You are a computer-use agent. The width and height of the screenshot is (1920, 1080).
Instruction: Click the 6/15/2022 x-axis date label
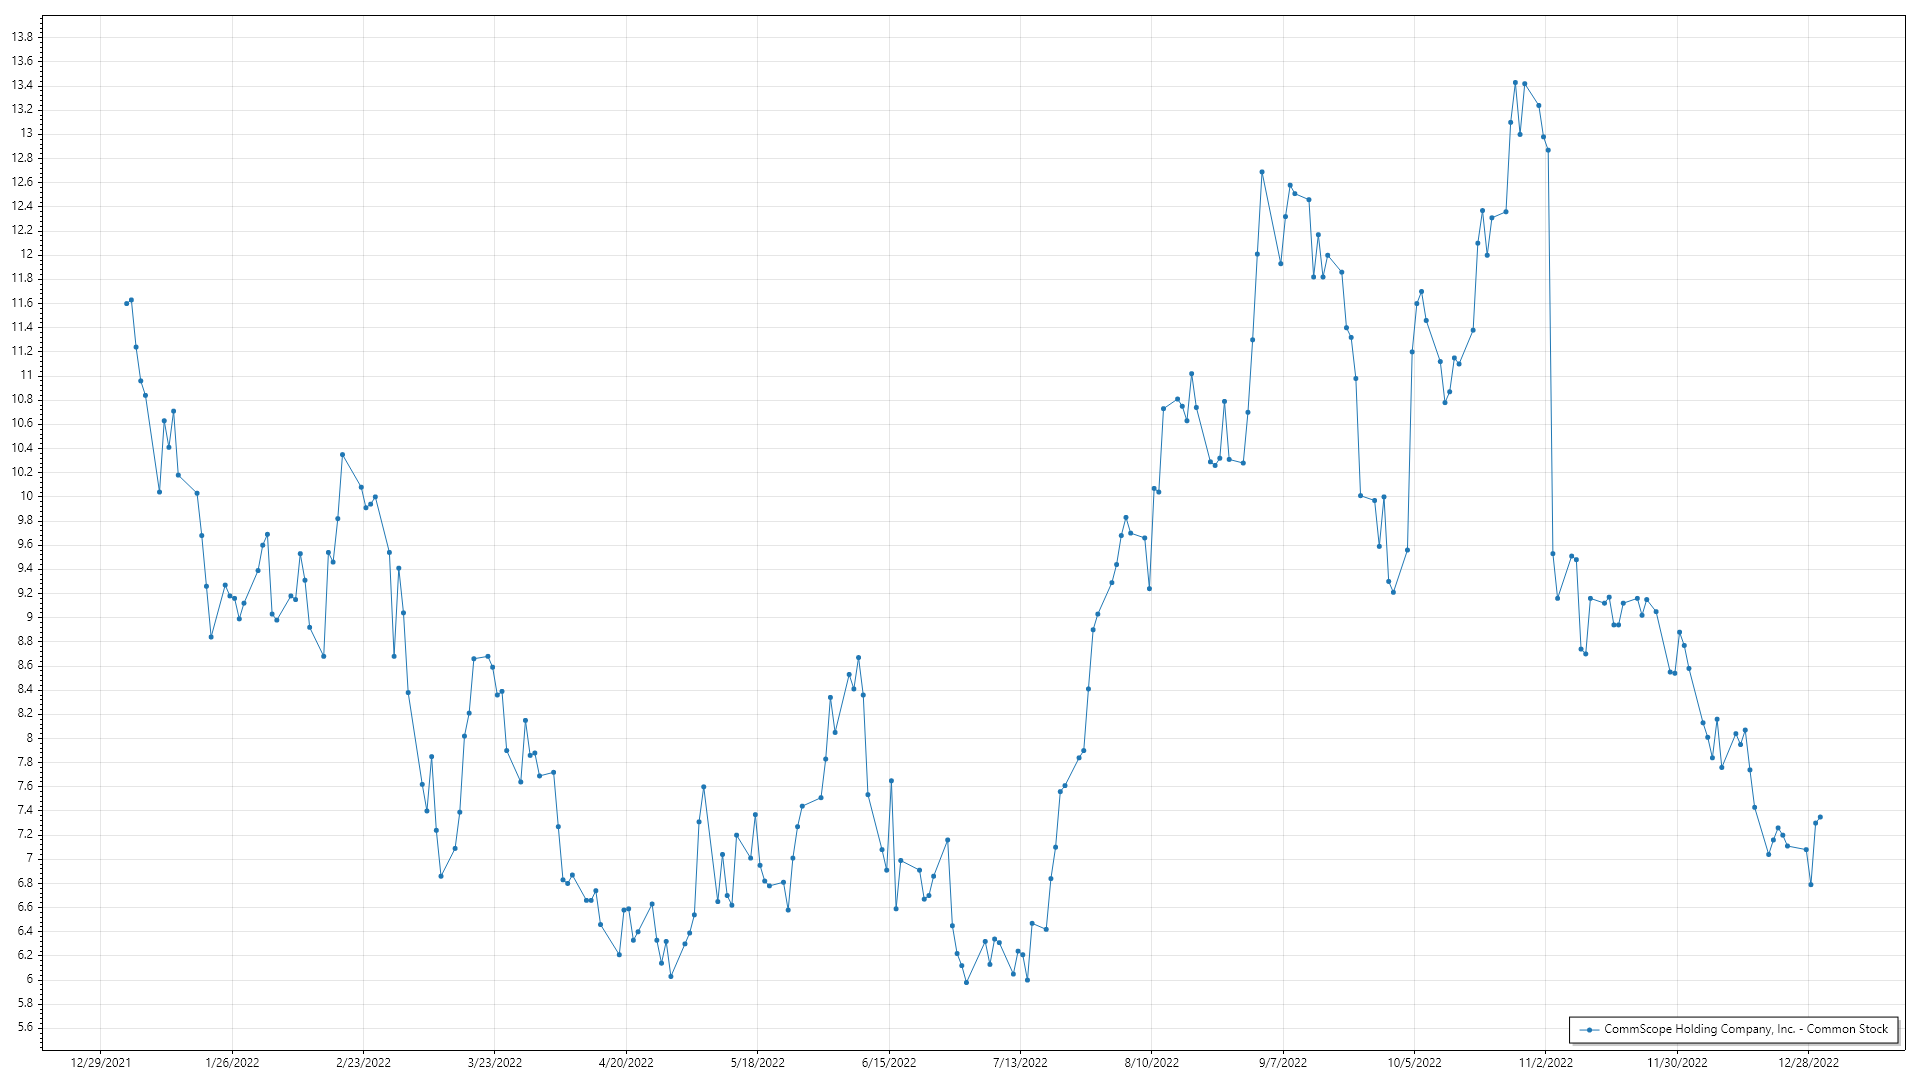pos(889,1063)
